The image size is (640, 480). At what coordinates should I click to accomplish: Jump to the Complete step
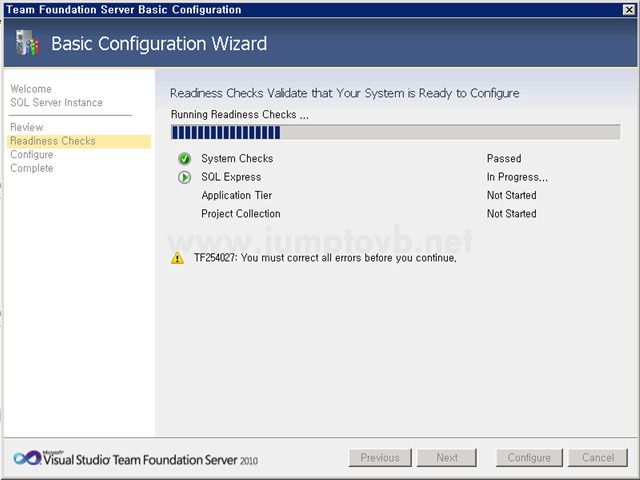pyautogui.click(x=32, y=168)
